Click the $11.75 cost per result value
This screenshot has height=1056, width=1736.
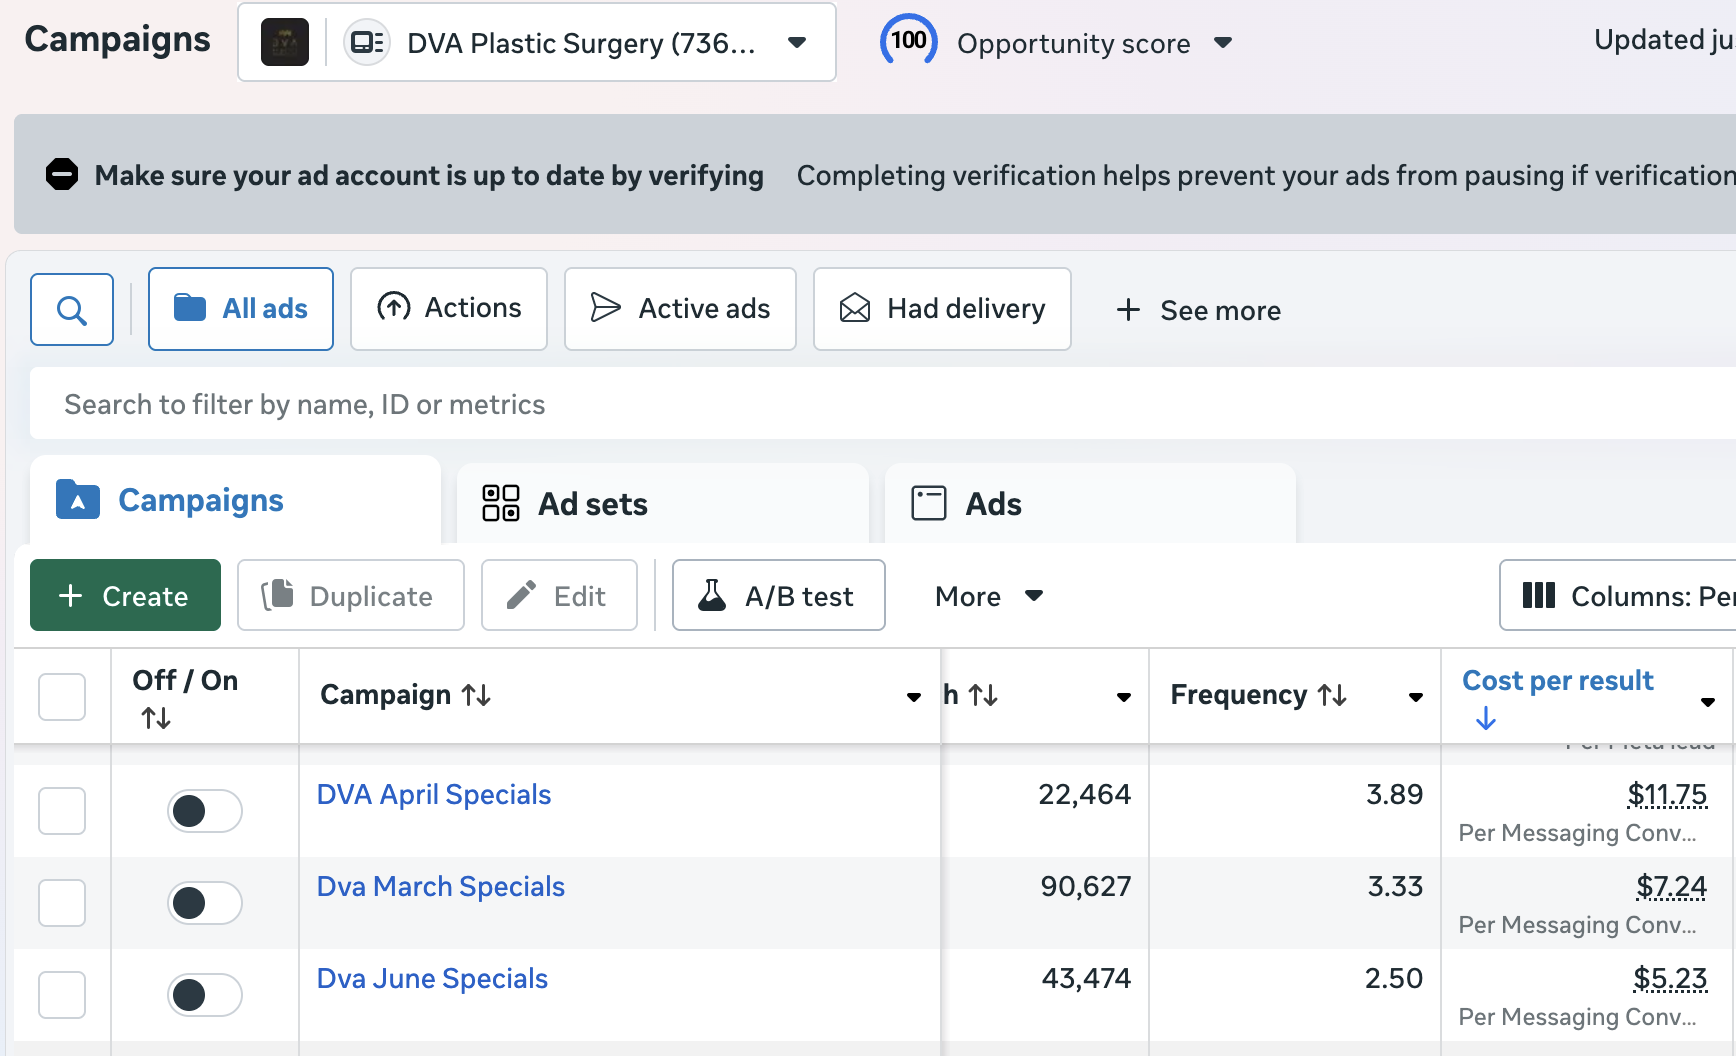tap(1667, 795)
